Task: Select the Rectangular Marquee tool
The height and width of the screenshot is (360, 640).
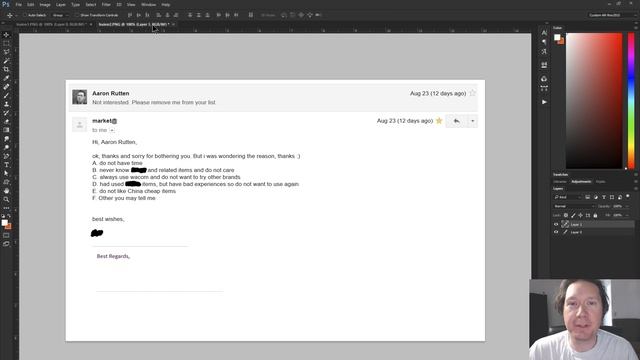Action: tap(6, 43)
